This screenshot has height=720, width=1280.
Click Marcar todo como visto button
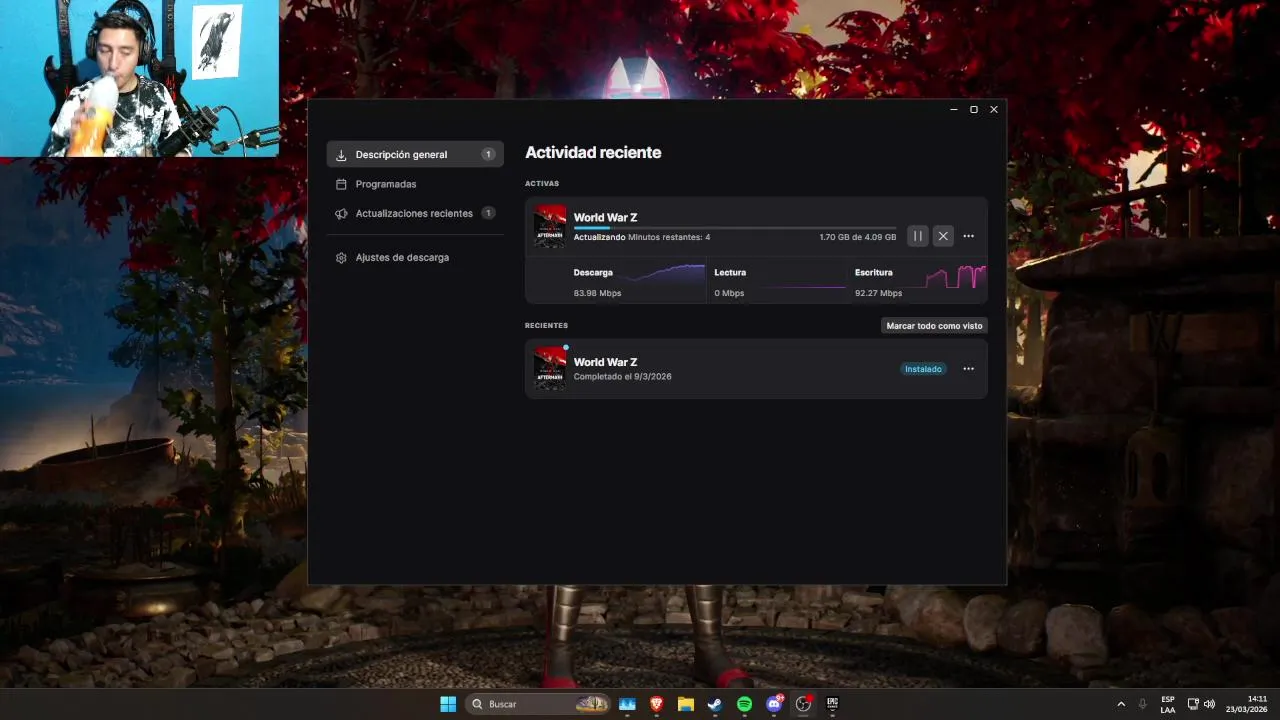(x=935, y=325)
